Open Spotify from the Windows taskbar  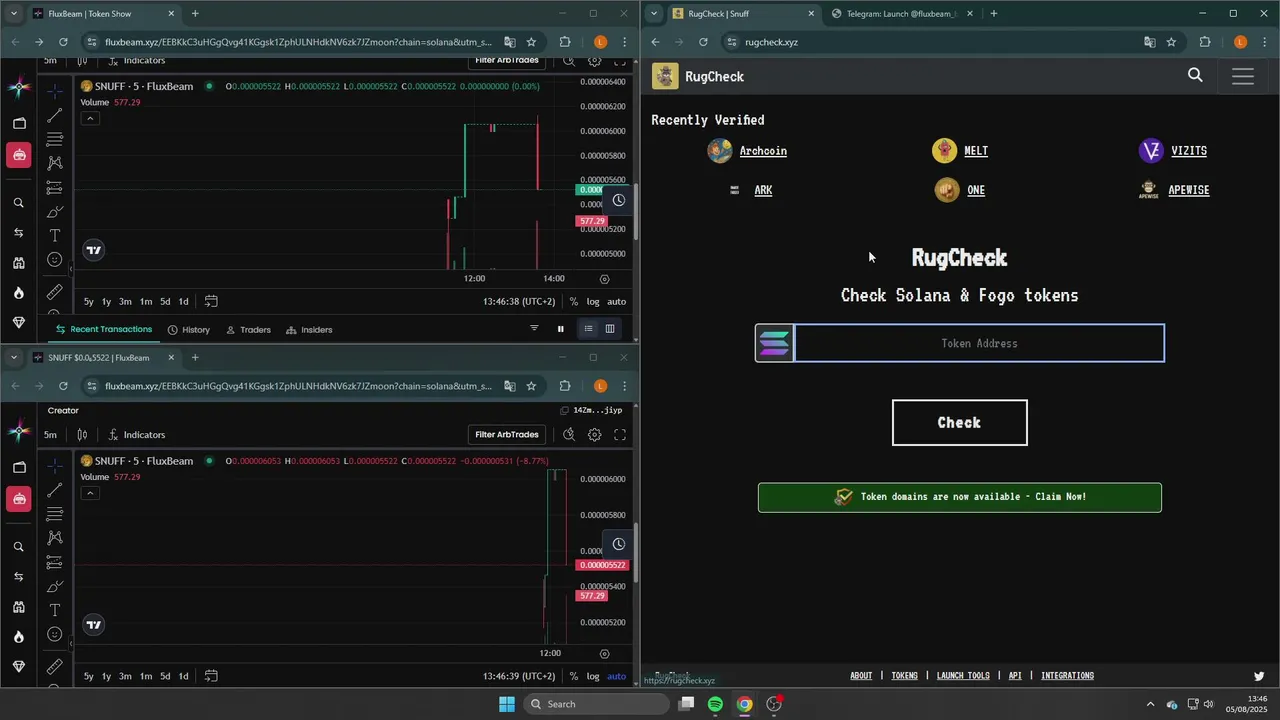[x=715, y=704]
